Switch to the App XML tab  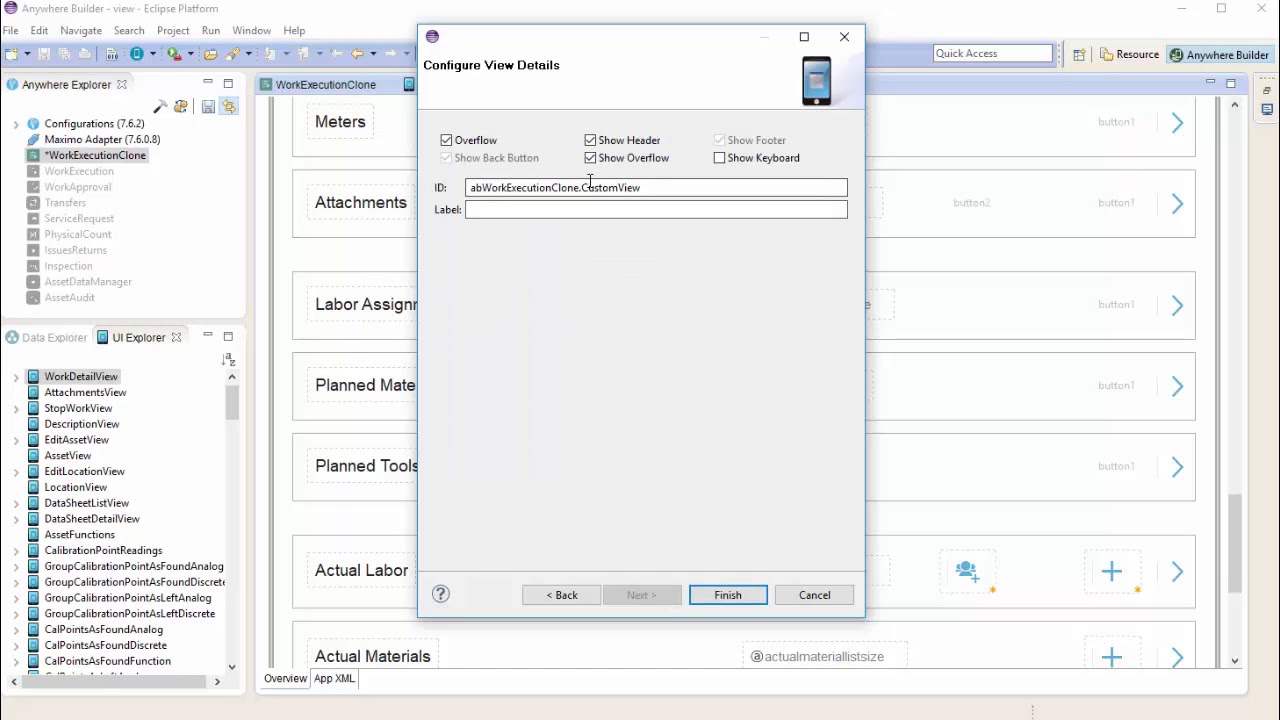point(334,678)
